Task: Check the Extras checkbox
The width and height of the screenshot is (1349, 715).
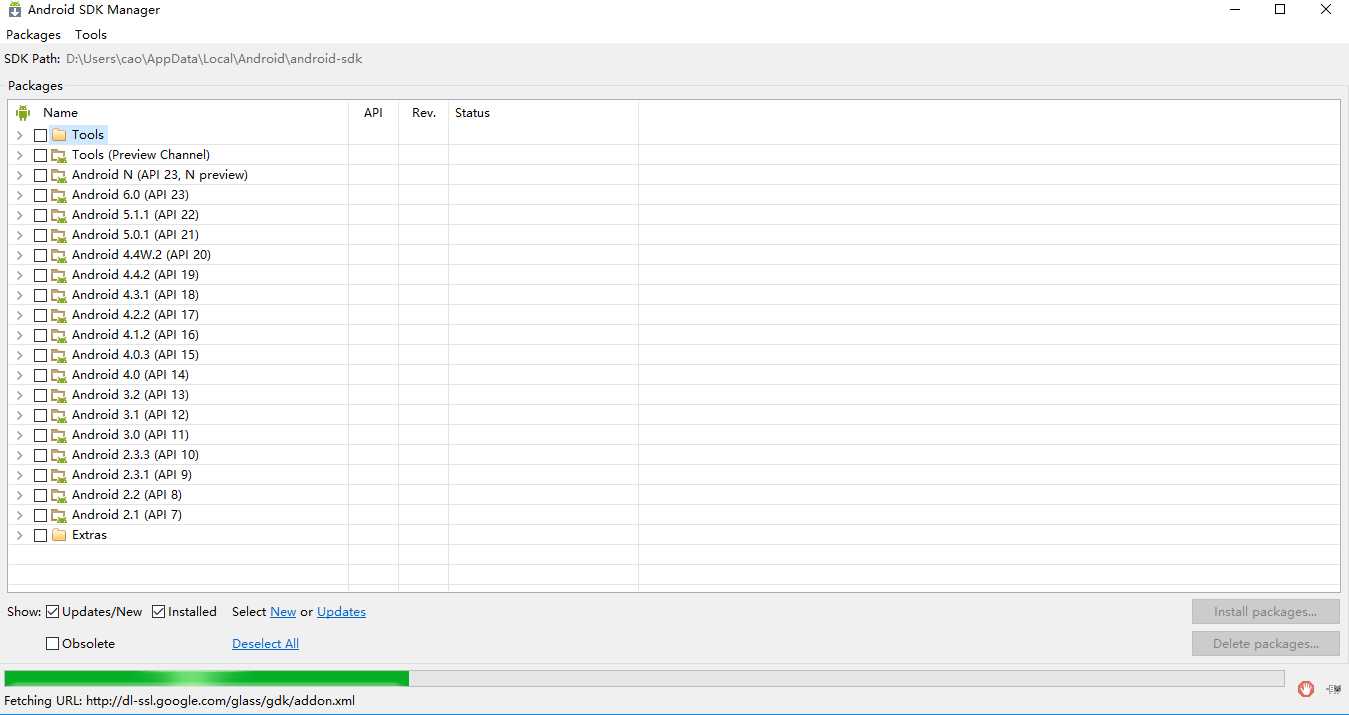Action: click(40, 535)
